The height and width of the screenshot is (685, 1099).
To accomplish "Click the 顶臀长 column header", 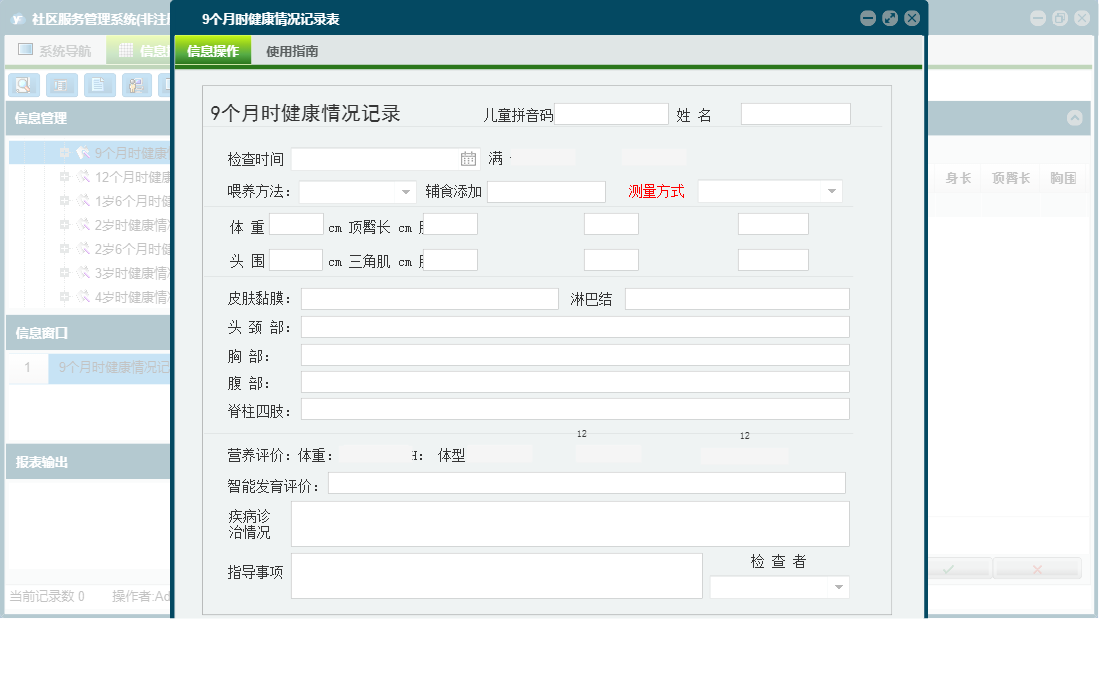I will coord(1011,178).
